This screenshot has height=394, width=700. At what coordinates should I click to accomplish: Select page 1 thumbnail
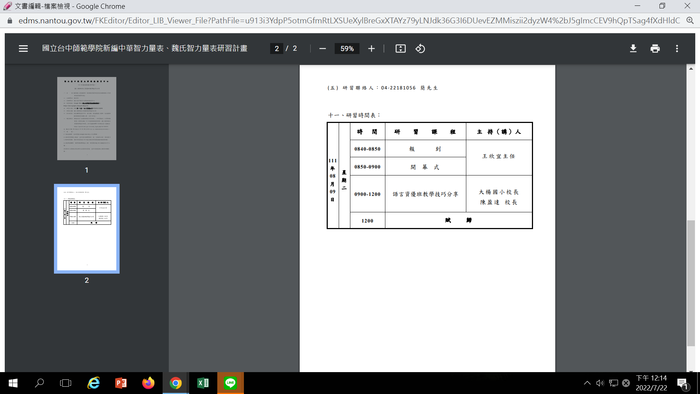87,118
